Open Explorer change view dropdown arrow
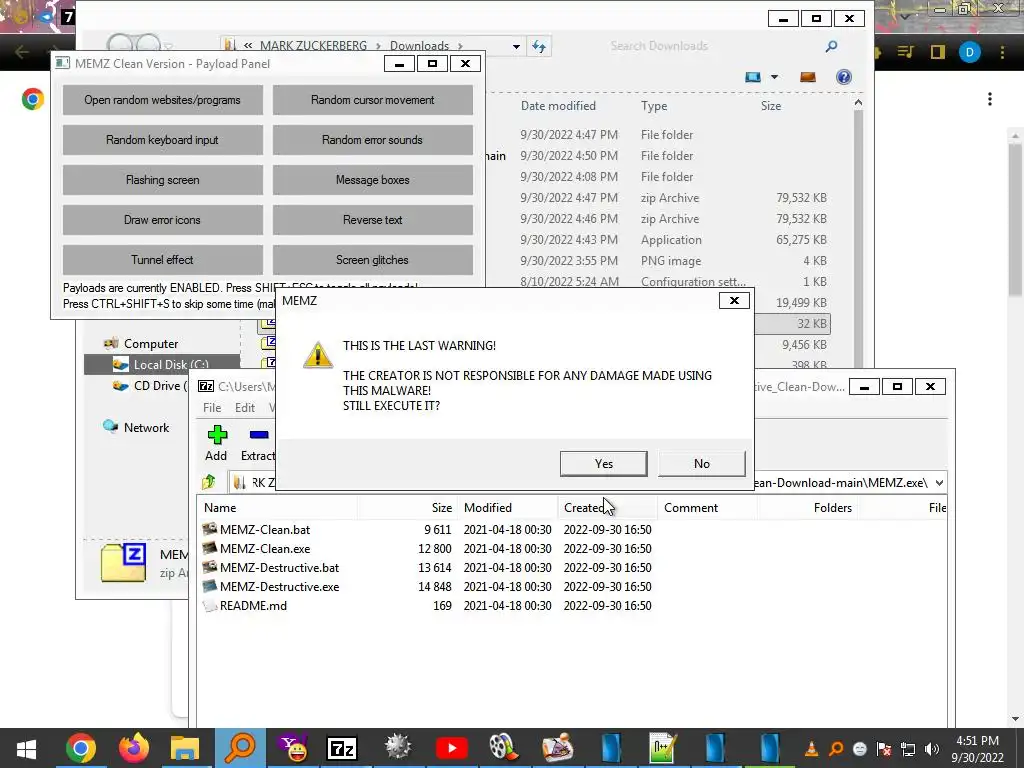Image resolution: width=1024 pixels, height=768 pixels. tap(775, 77)
